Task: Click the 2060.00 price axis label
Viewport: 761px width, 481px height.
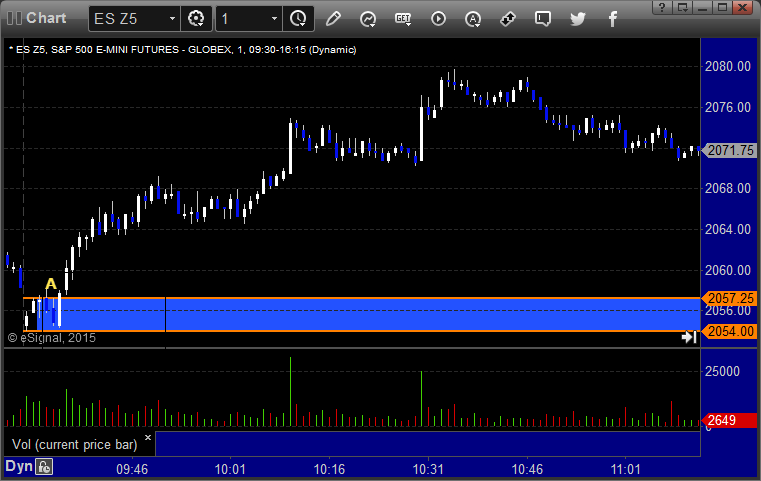Action: (728, 270)
